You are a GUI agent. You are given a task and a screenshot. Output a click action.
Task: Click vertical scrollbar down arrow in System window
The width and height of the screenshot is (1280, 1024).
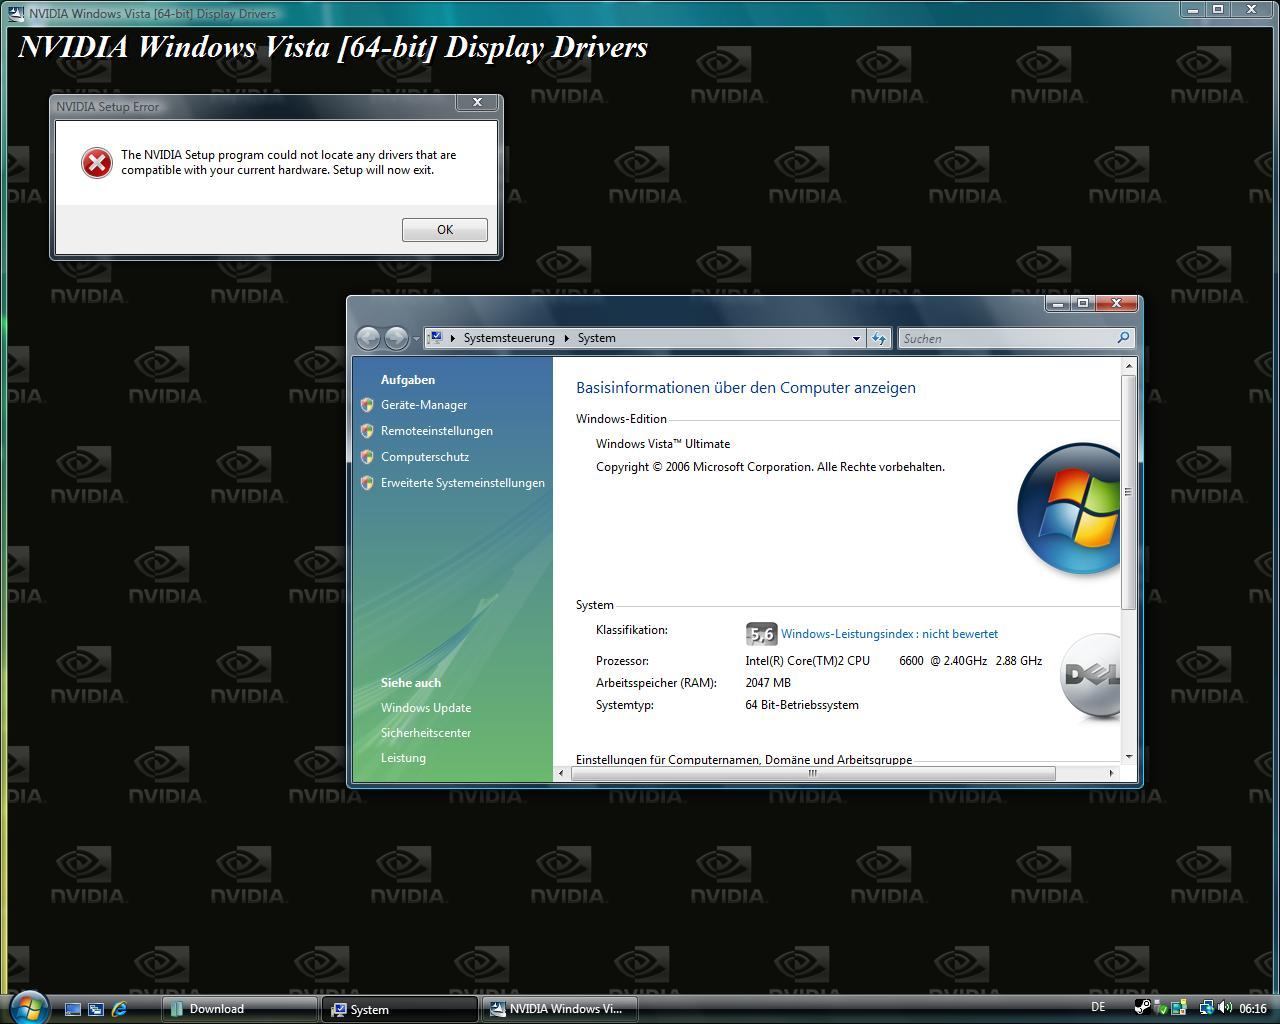pyautogui.click(x=1129, y=757)
